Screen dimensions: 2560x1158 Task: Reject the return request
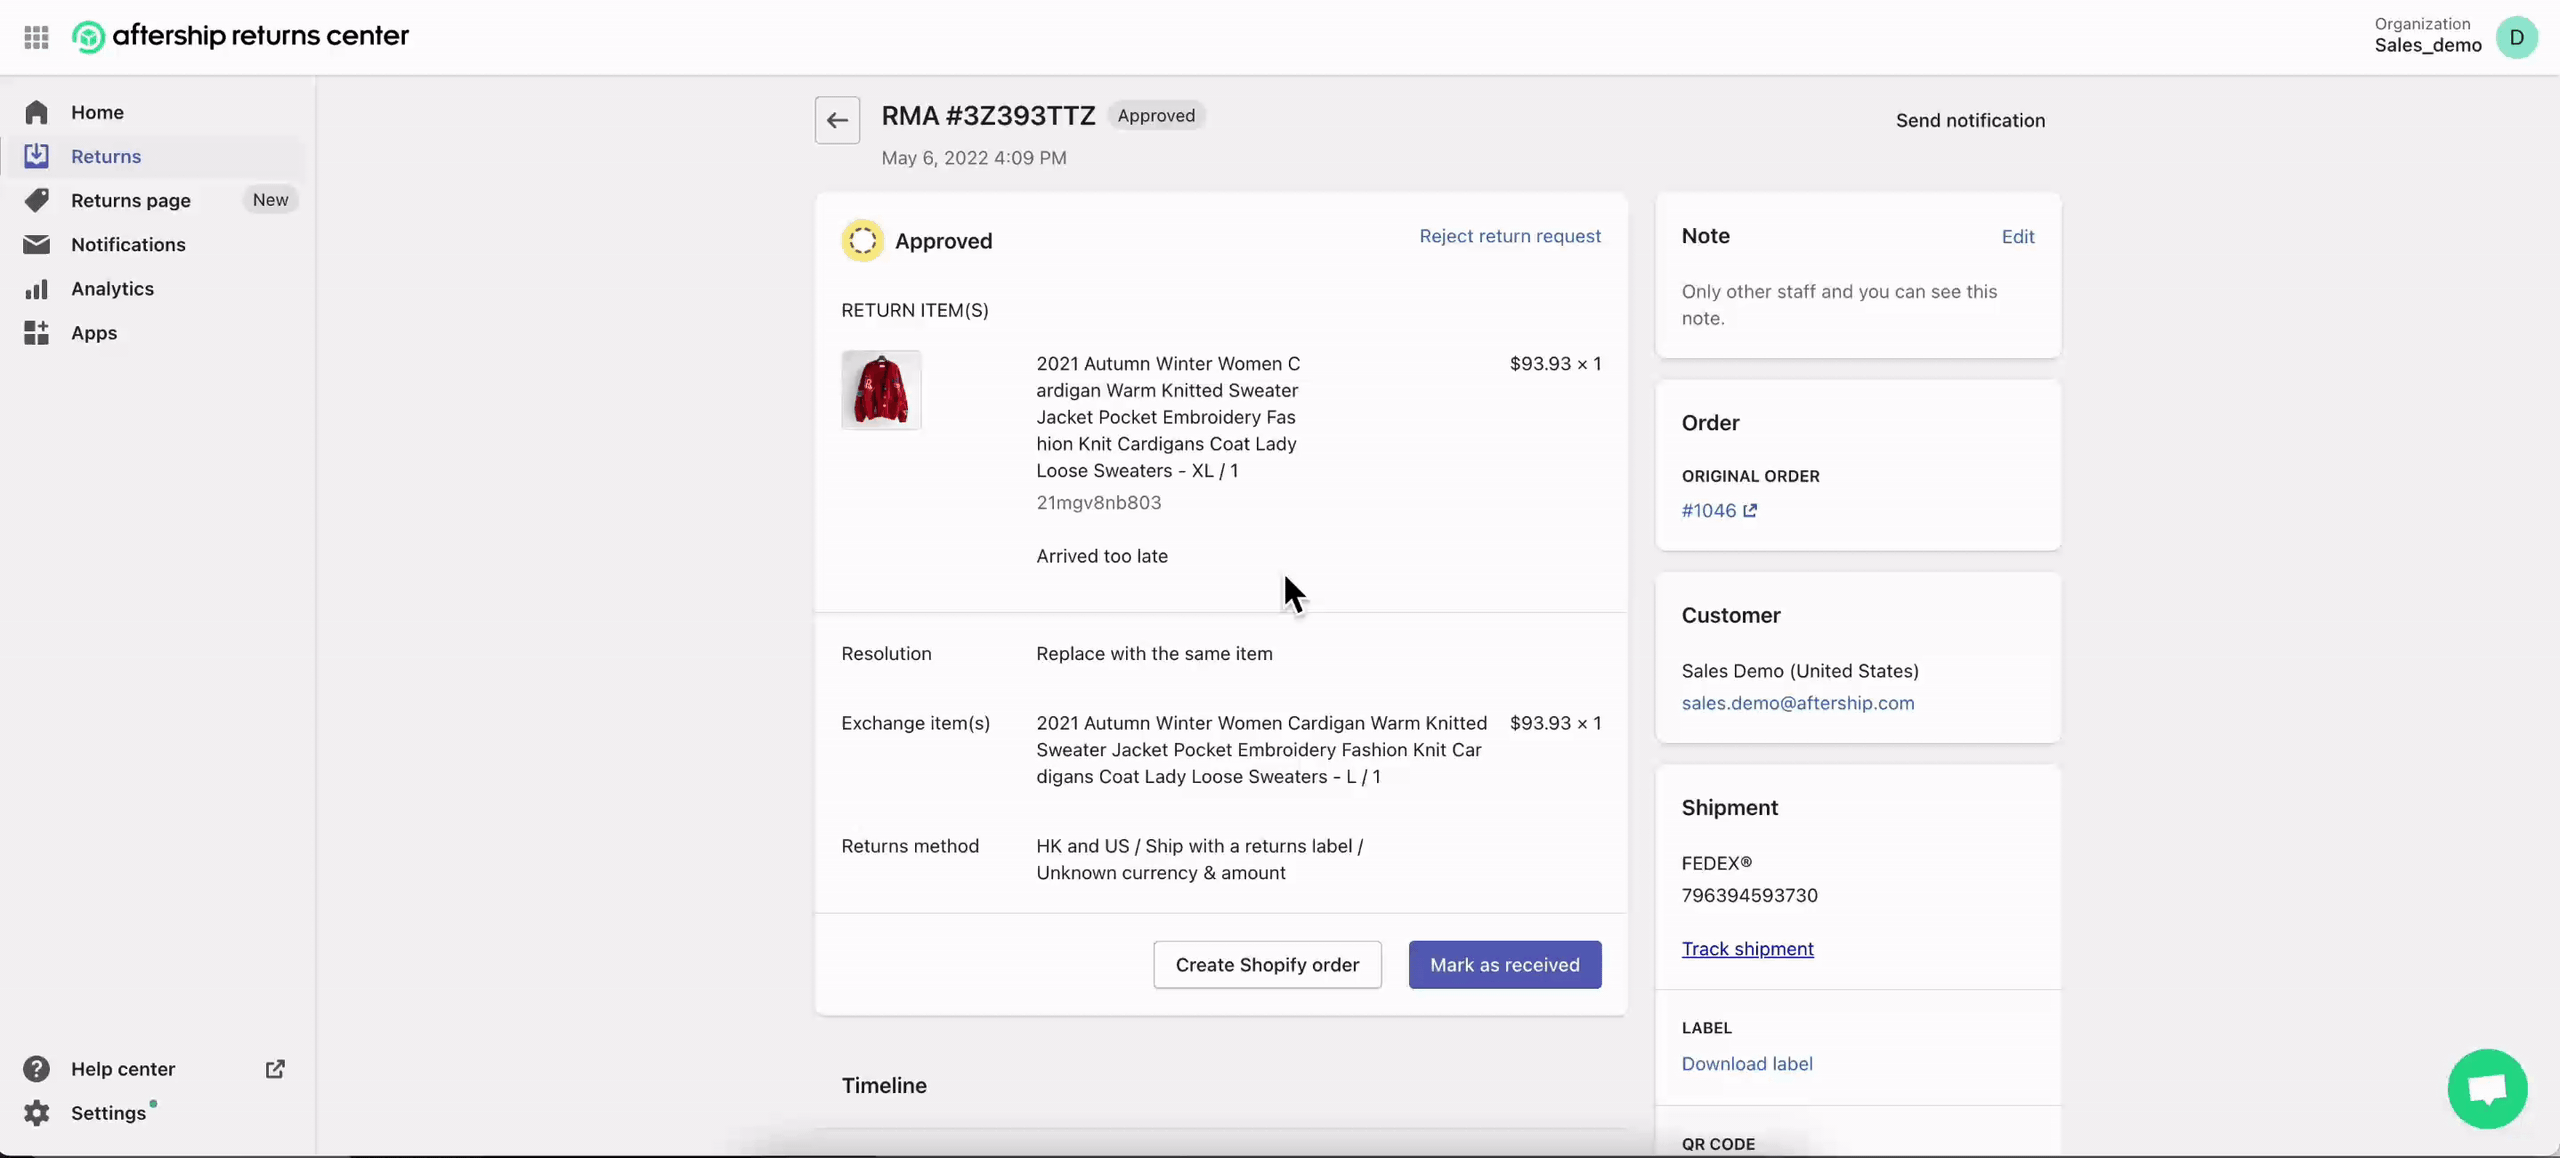[1509, 236]
